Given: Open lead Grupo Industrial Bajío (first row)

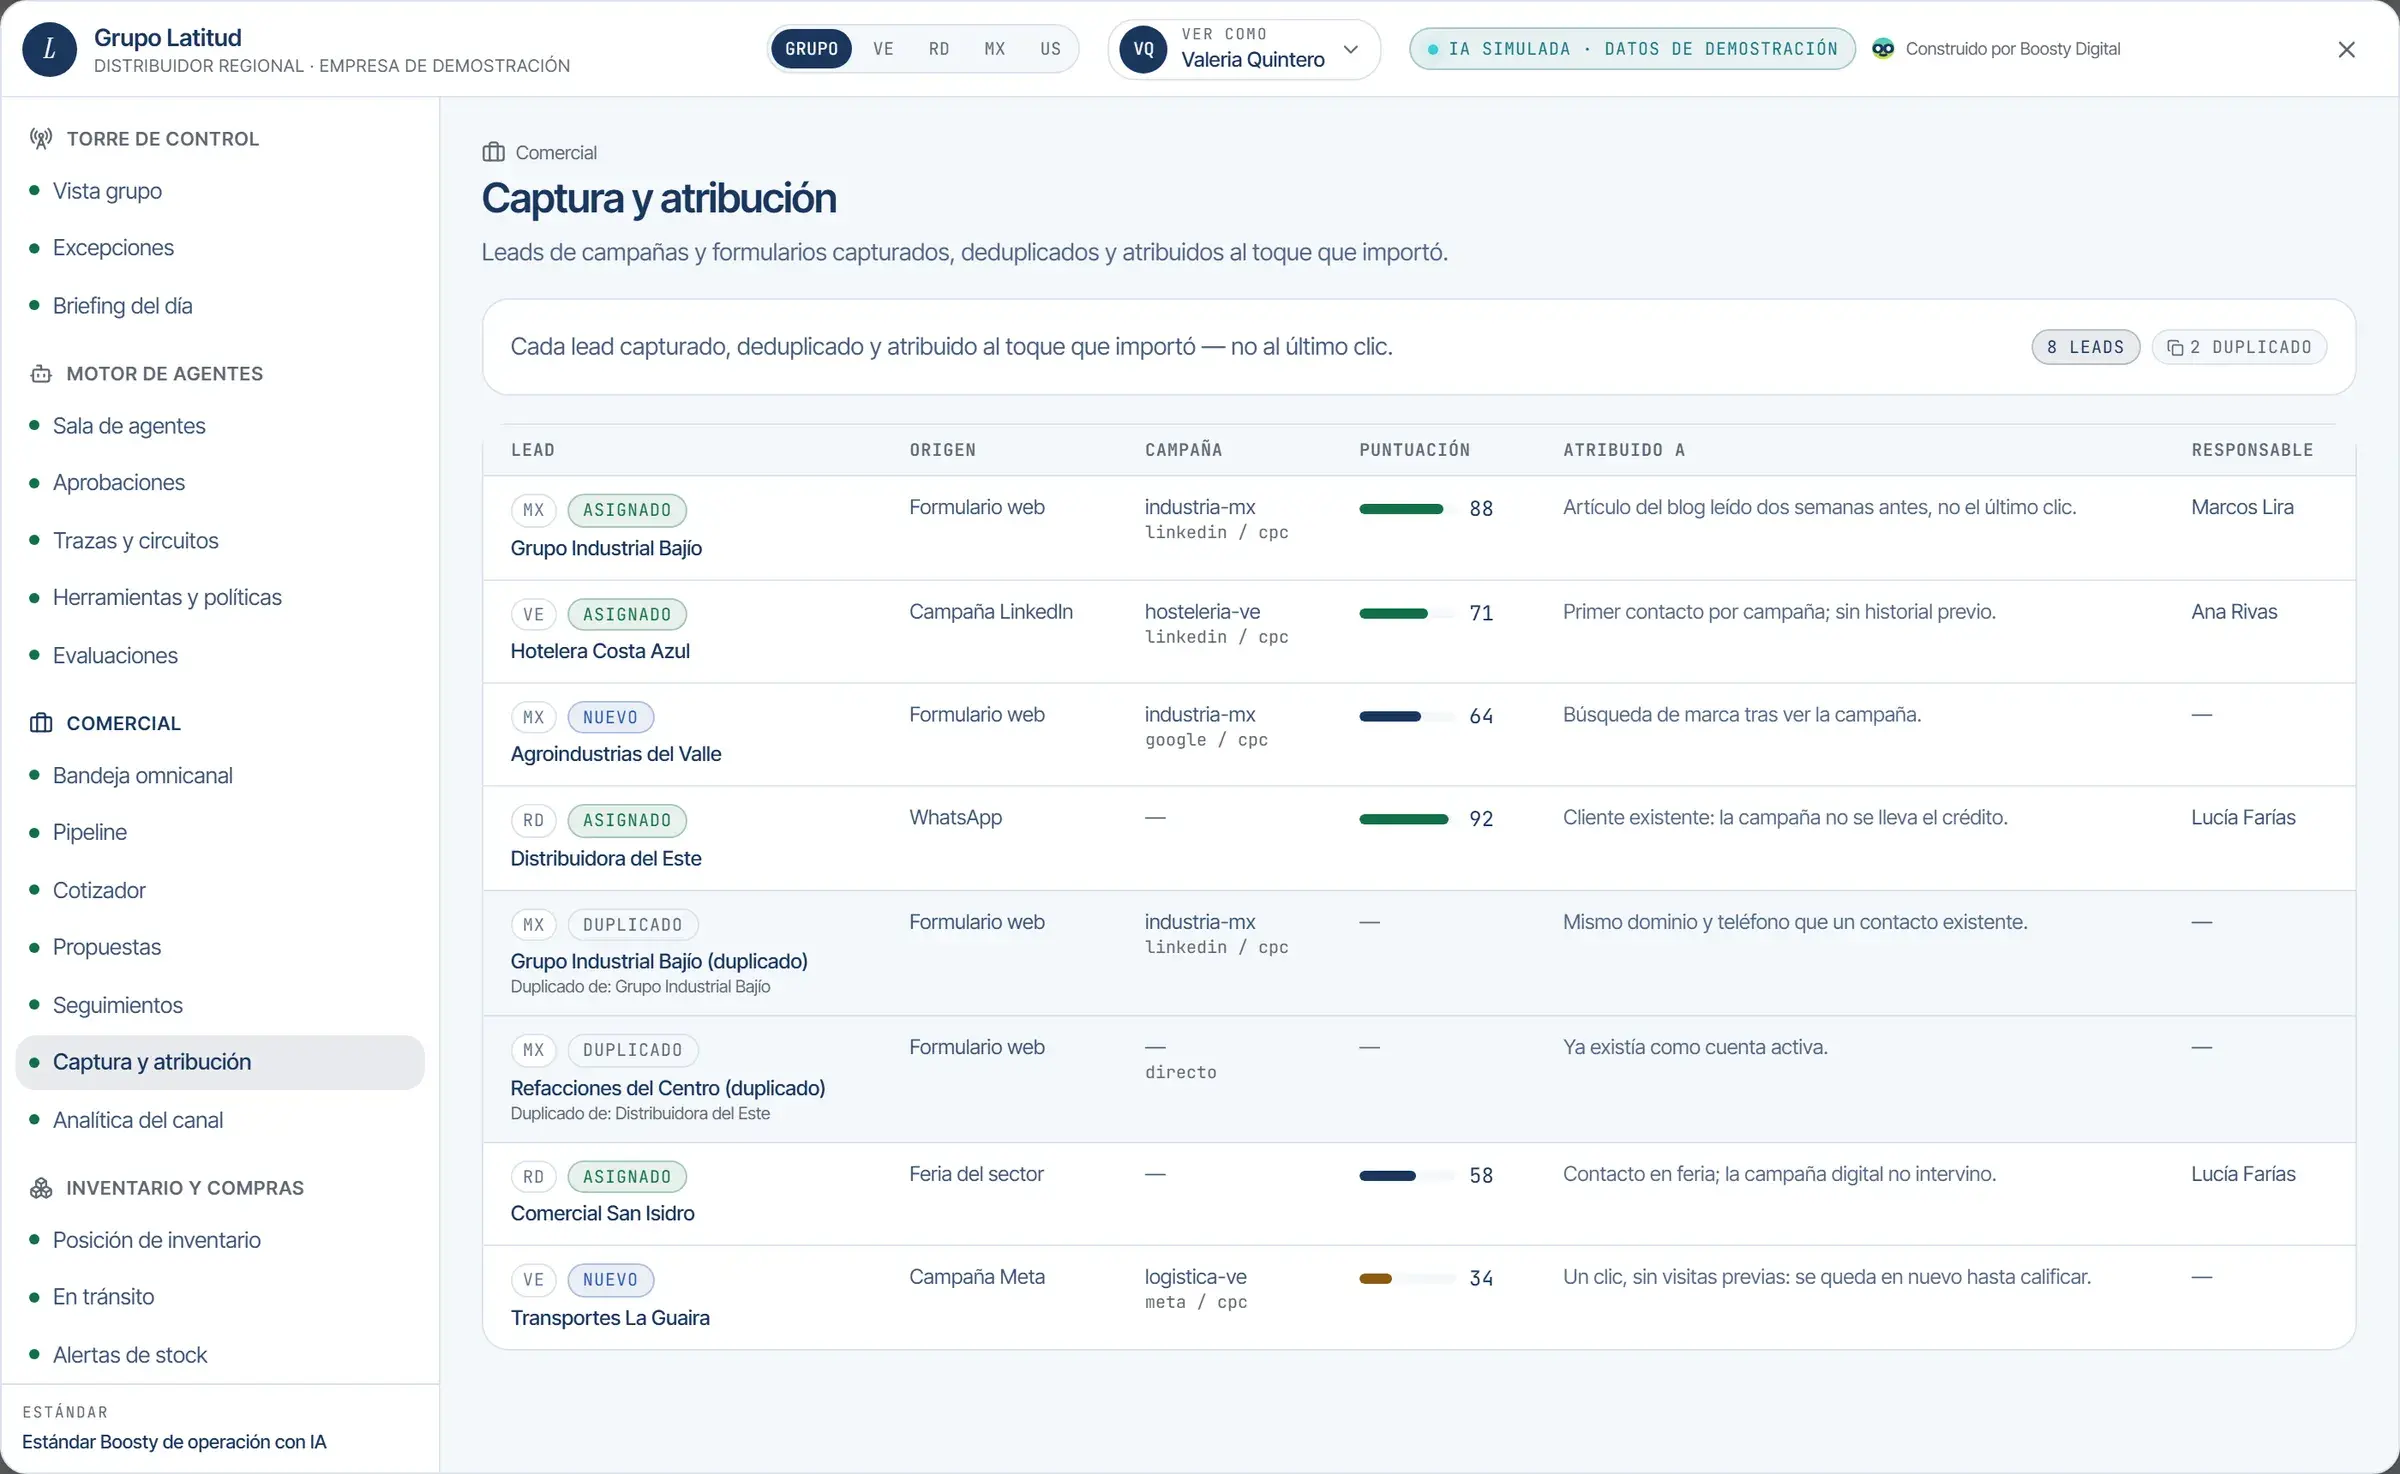Looking at the screenshot, I should 606,548.
